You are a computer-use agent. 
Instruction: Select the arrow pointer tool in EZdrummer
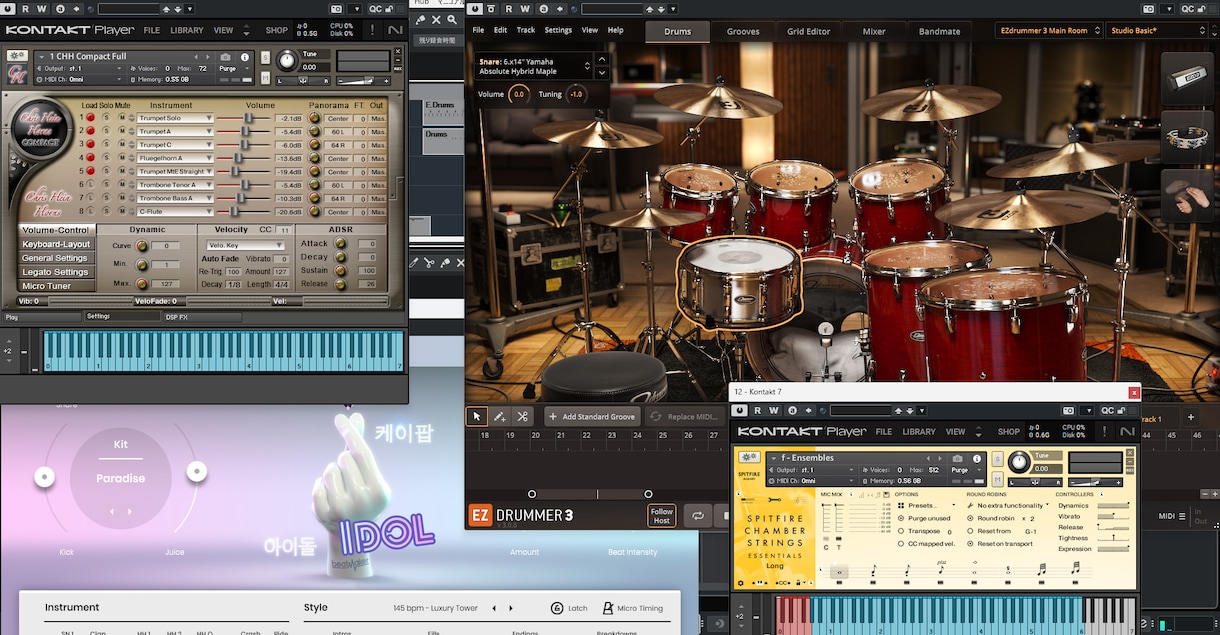pos(477,416)
